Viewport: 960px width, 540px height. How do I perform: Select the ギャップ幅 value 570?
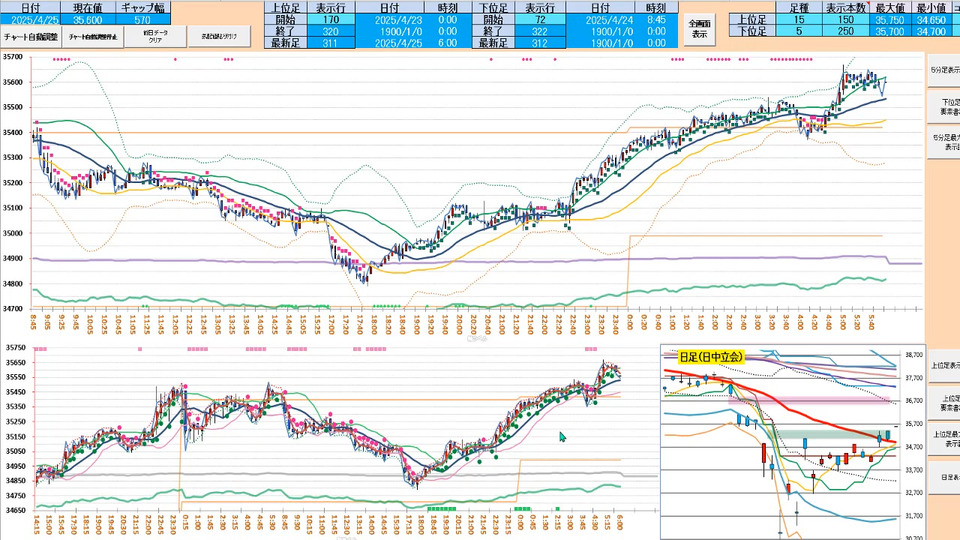pos(142,20)
